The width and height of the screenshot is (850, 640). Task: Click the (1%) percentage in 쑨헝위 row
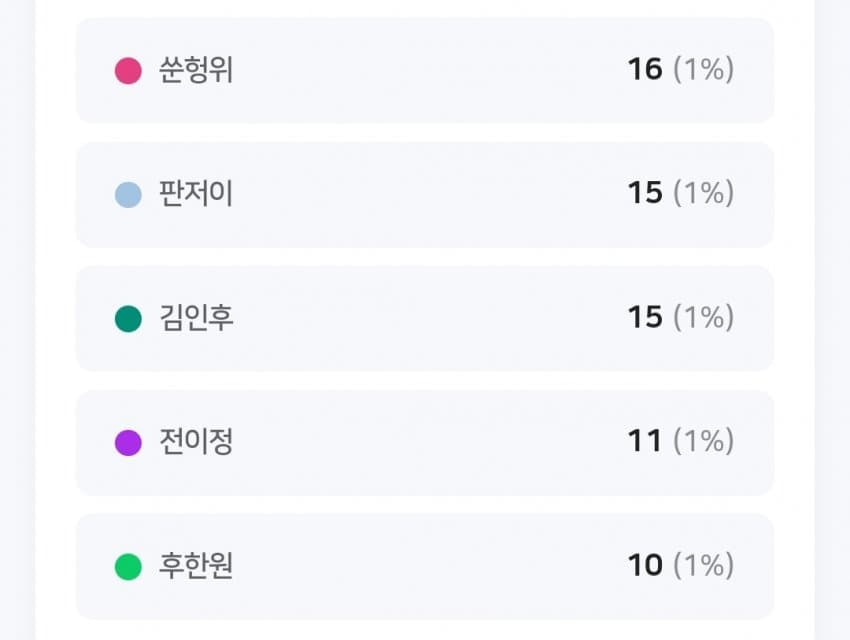point(704,70)
